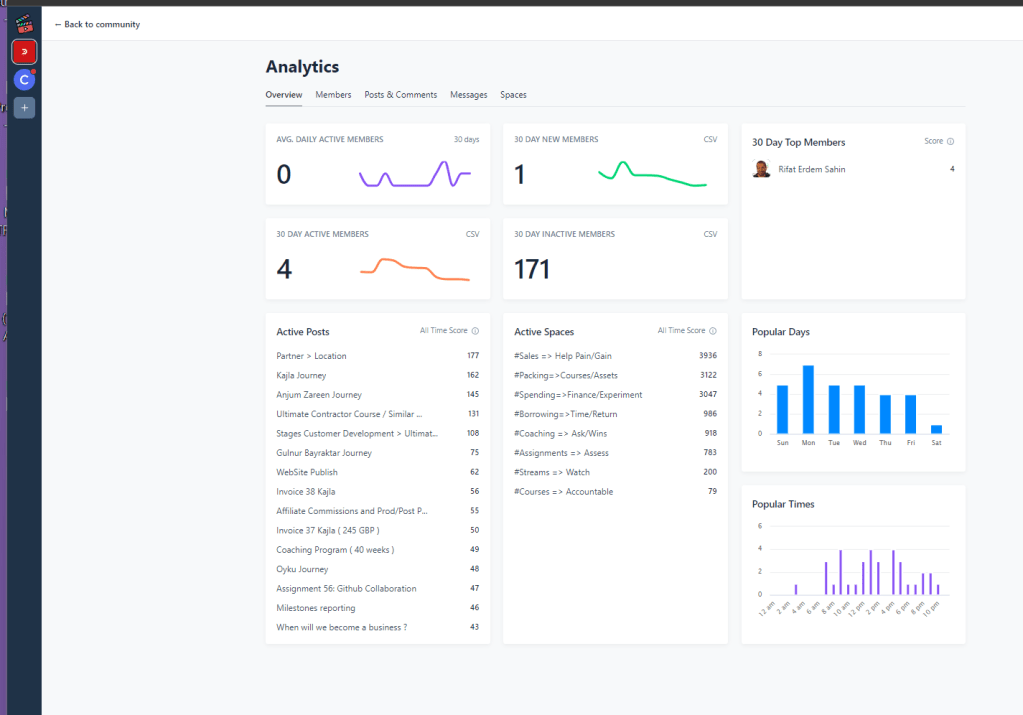Click the 171 inactive members count

pos(532,269)
